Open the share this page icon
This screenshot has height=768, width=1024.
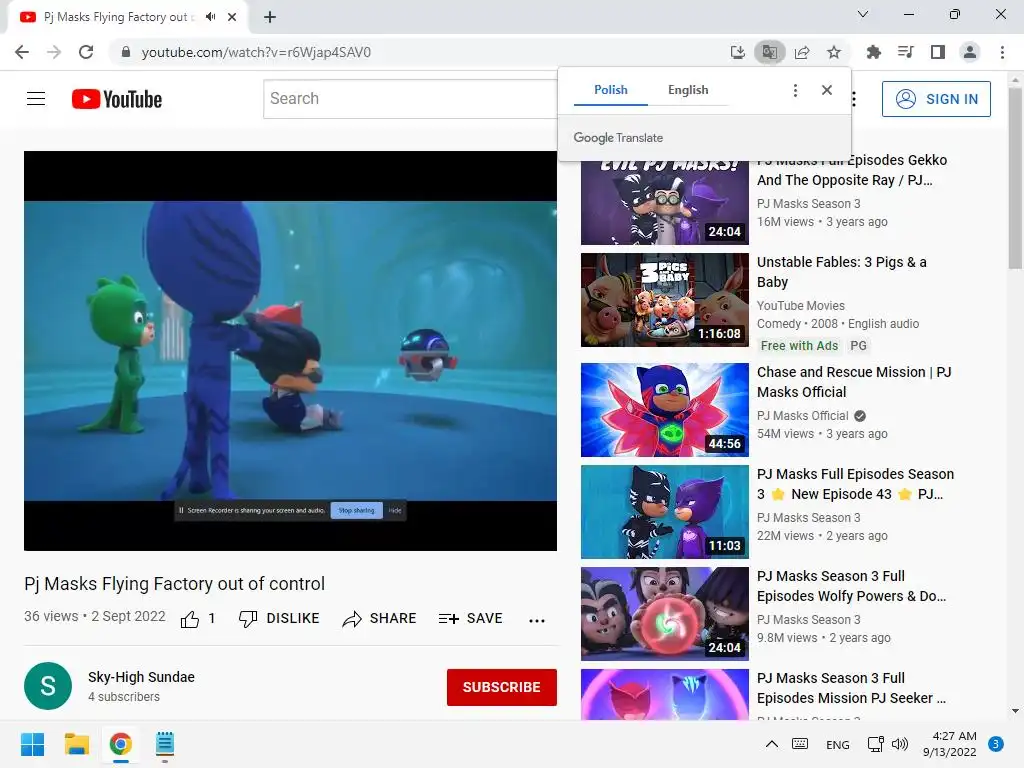[802, 52]
